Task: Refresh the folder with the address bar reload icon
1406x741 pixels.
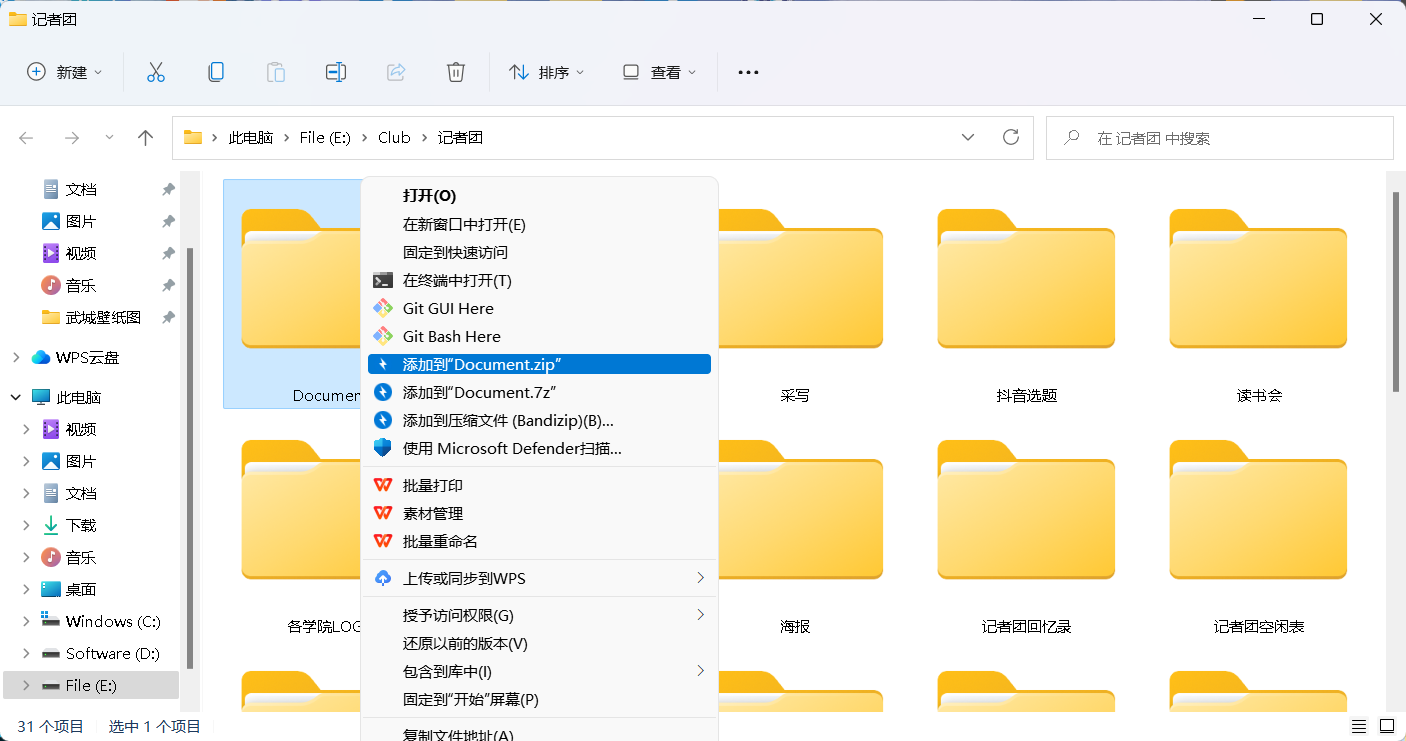Action: (x=1011, y=137)
